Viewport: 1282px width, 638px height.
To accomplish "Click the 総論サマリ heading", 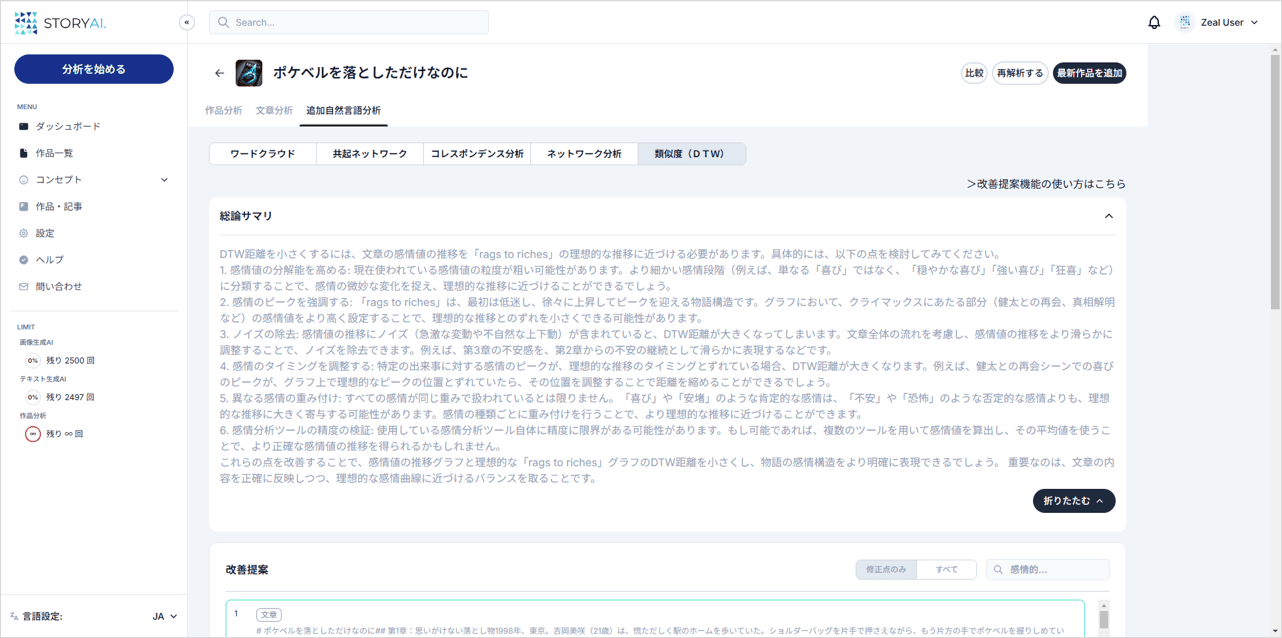I will click(246, 216).
